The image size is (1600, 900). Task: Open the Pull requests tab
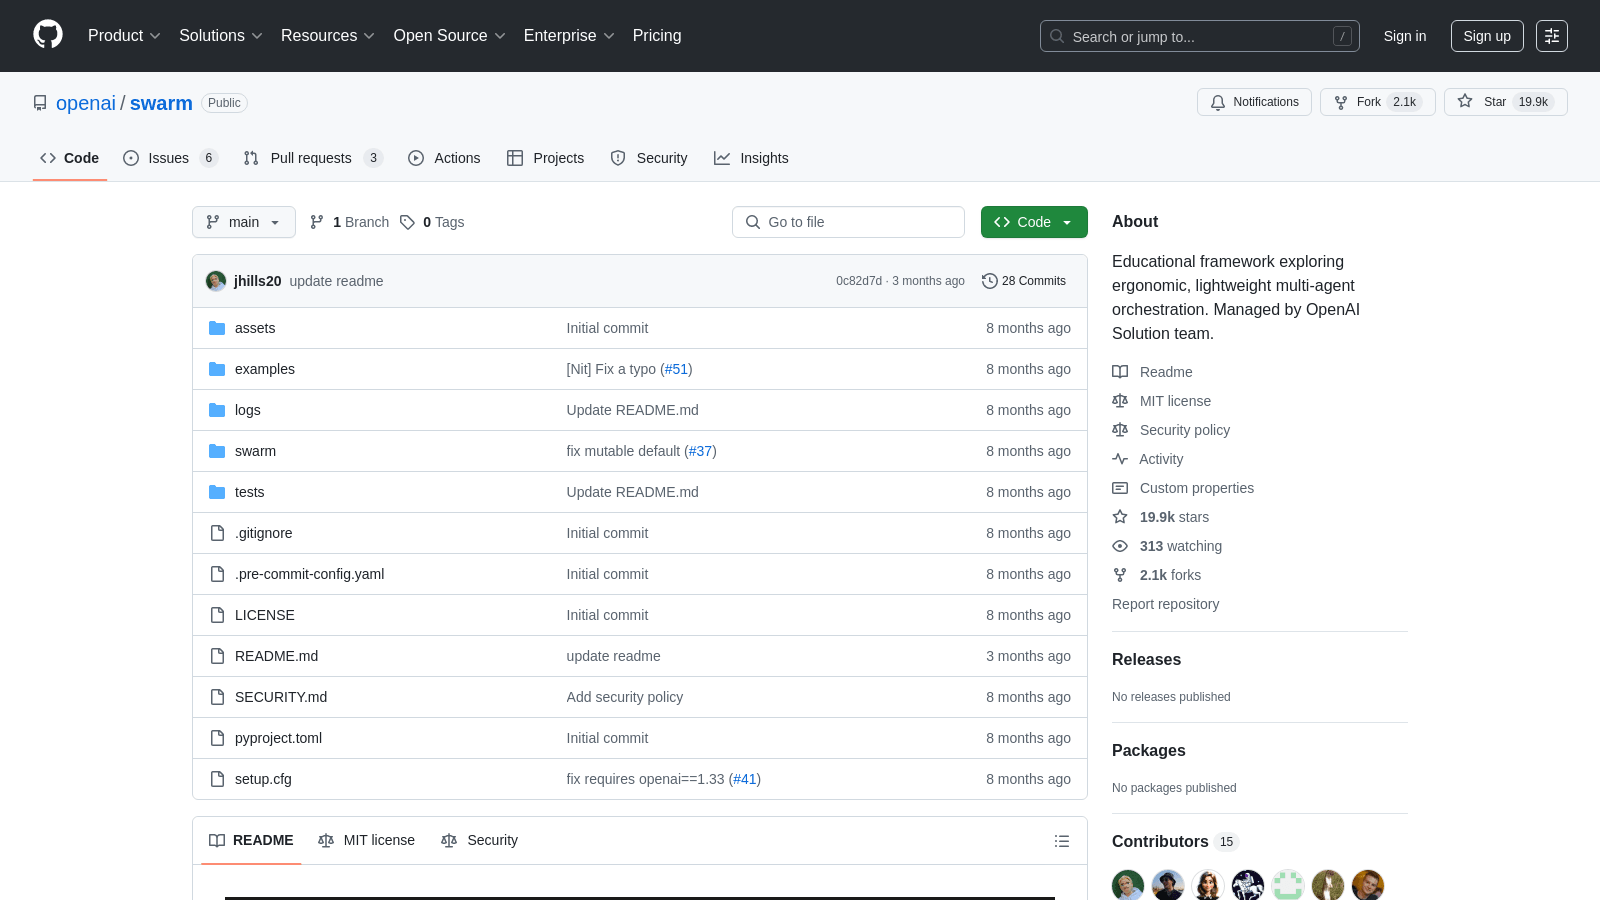(x=313, y=158)
